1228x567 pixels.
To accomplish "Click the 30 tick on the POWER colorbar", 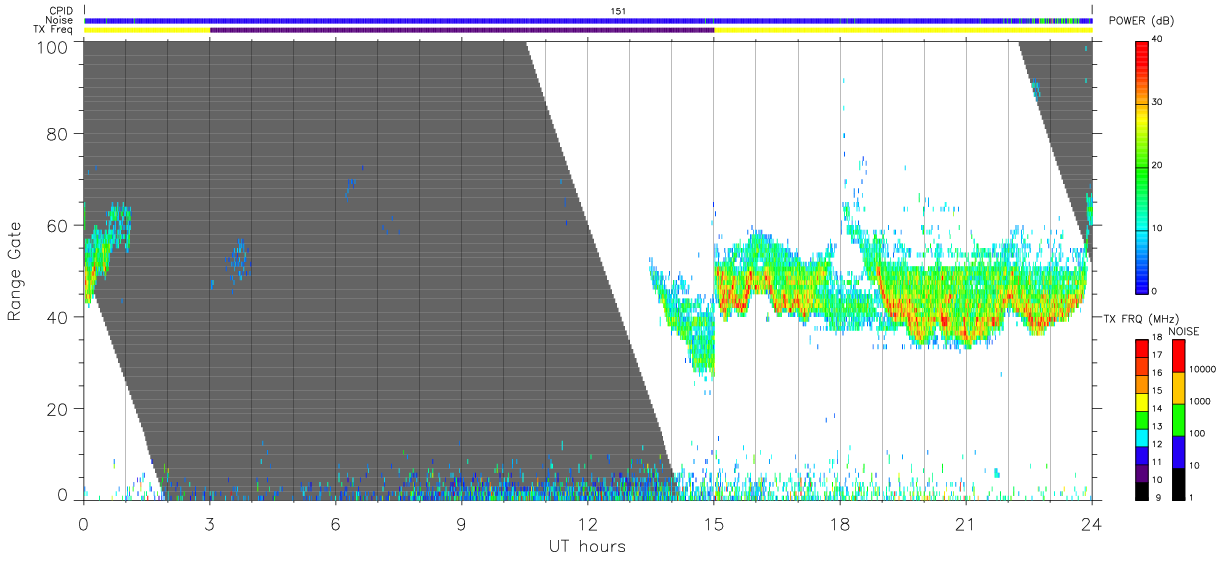I will point(1159,103).
